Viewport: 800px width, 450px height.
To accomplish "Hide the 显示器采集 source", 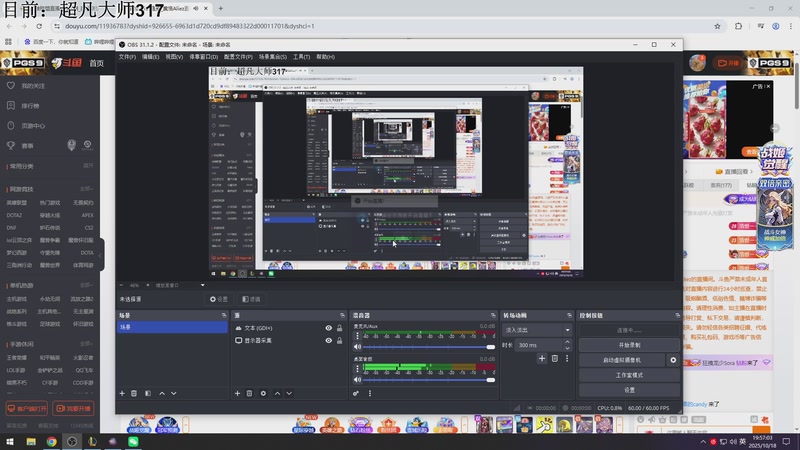I will (329, 340).
